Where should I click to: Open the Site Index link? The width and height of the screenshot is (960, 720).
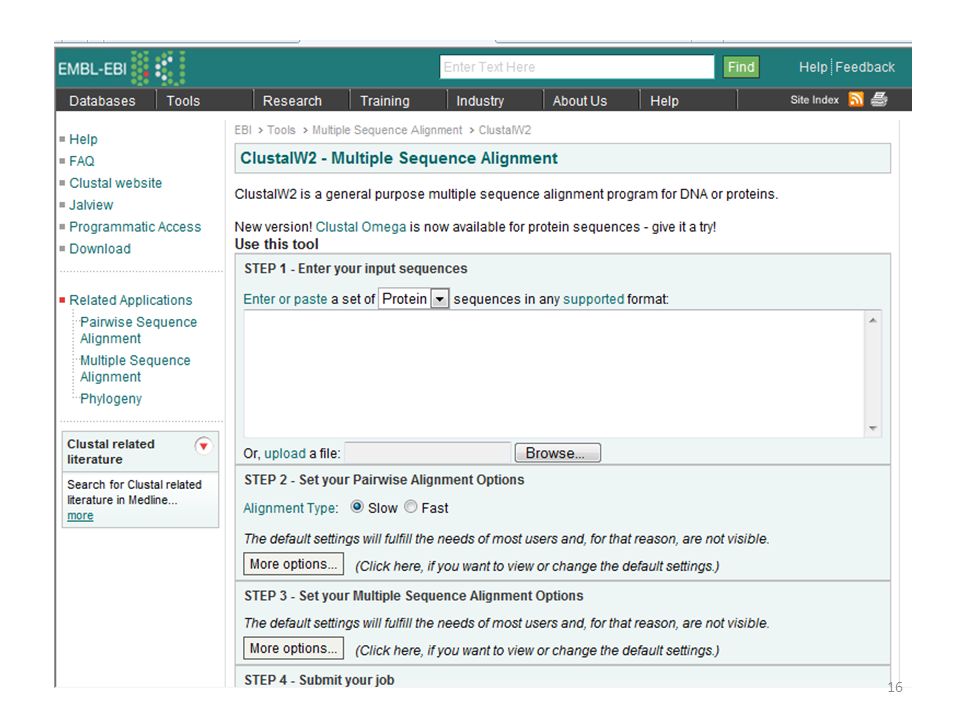[x=814, y=100]
